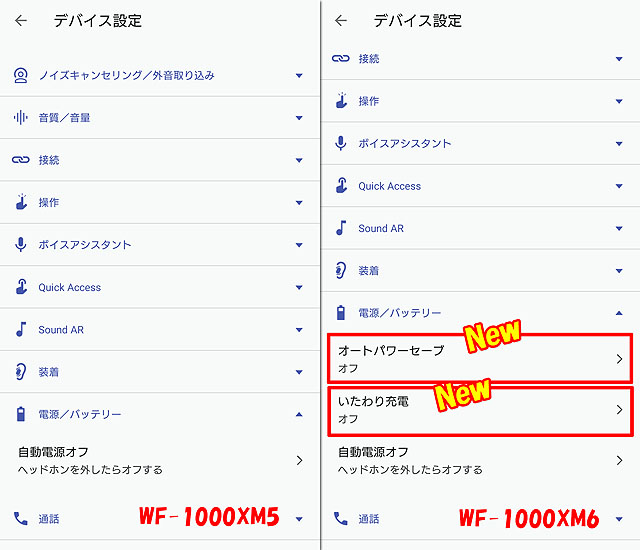
Task: Click the ear wearing icon in right panel
Action: pos(341,270)
